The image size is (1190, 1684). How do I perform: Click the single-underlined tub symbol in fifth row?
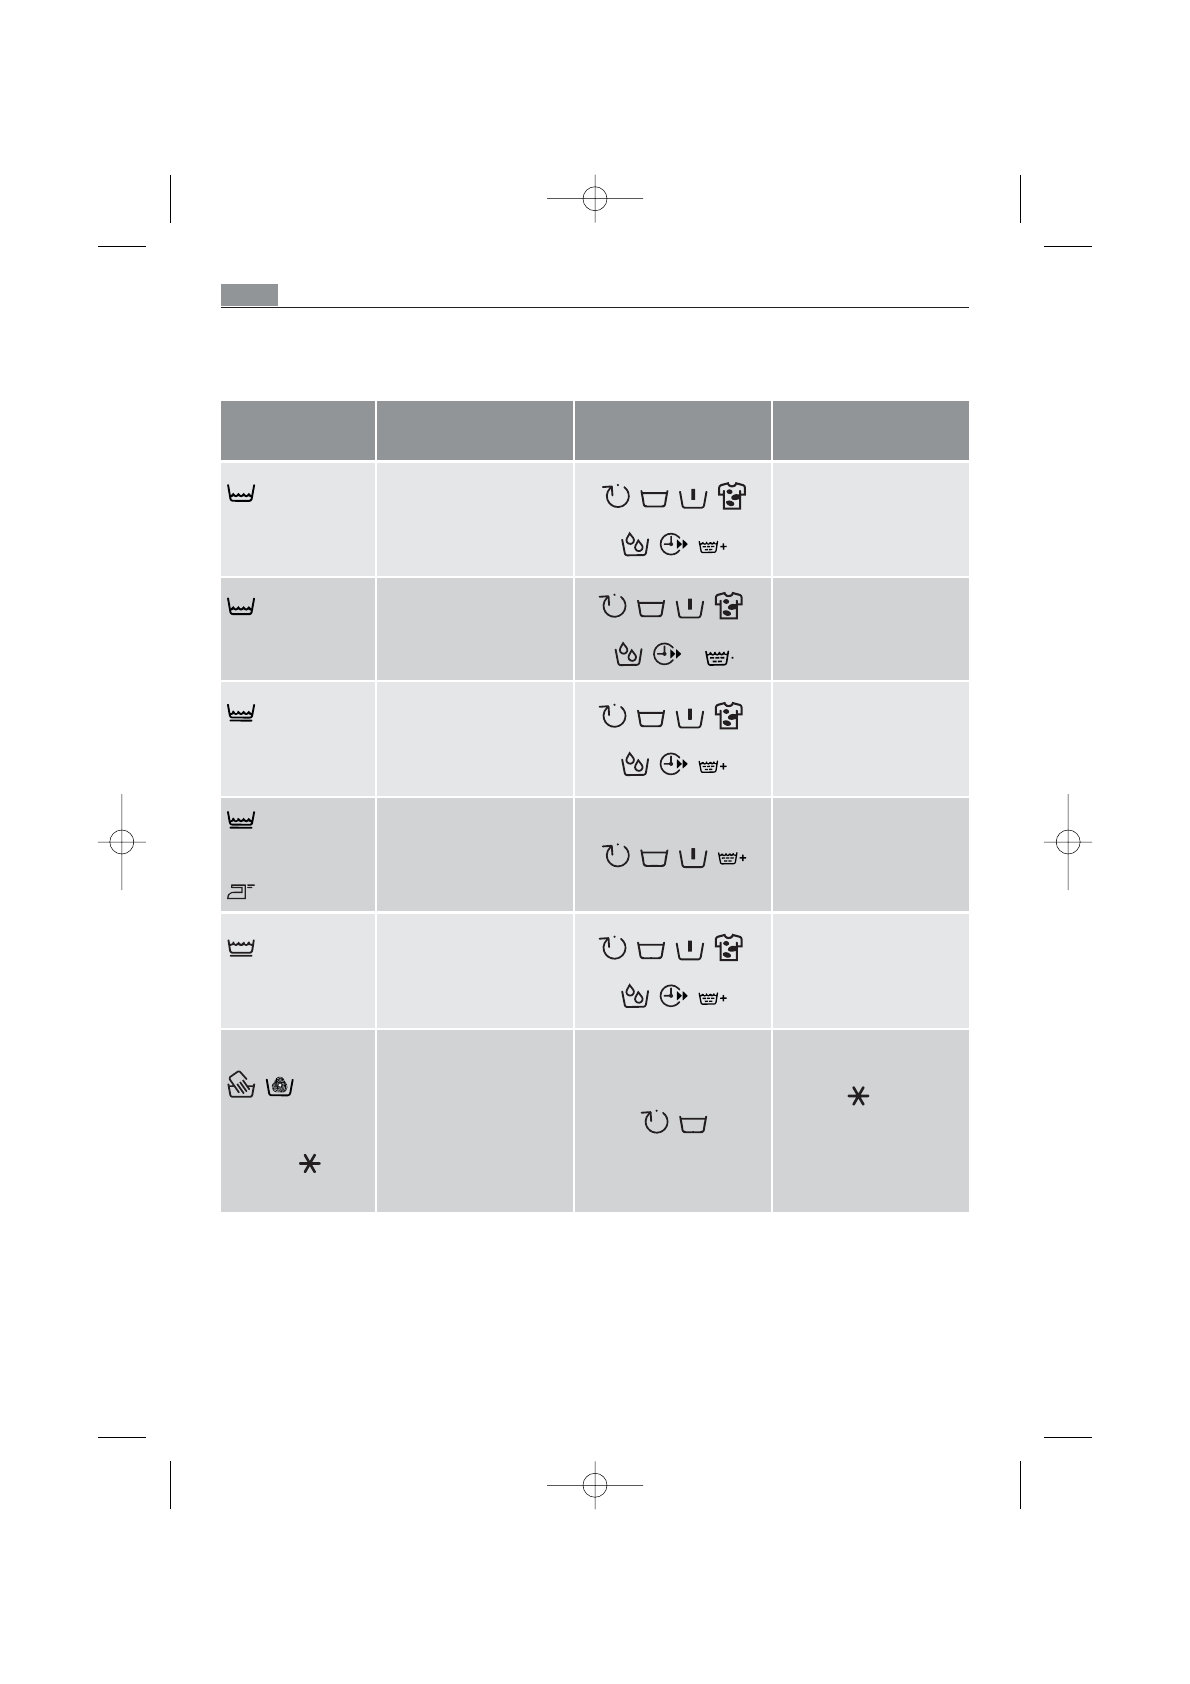(x=243, y=947)
